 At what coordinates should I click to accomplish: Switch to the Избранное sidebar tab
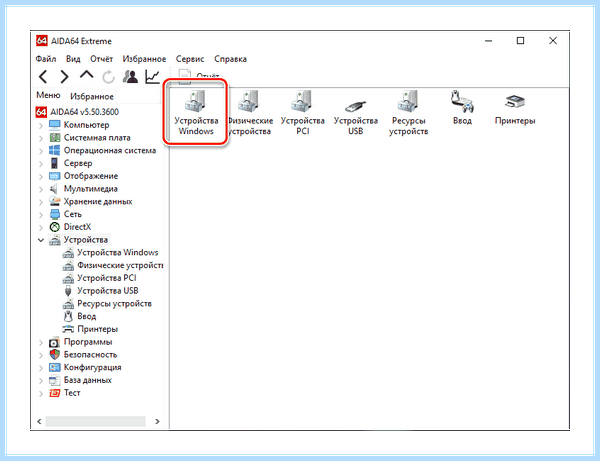[x=92, y=96]
